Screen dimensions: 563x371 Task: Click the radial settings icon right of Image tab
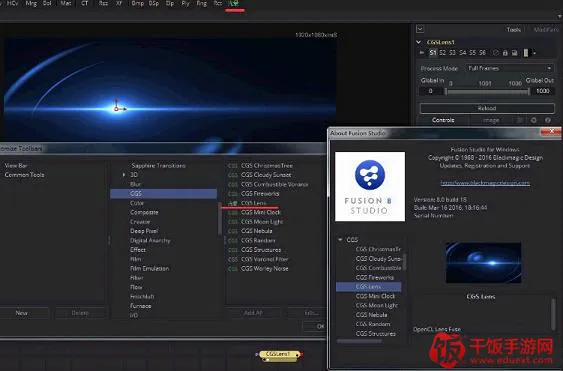pyautogui.click(x=534, y=120)
